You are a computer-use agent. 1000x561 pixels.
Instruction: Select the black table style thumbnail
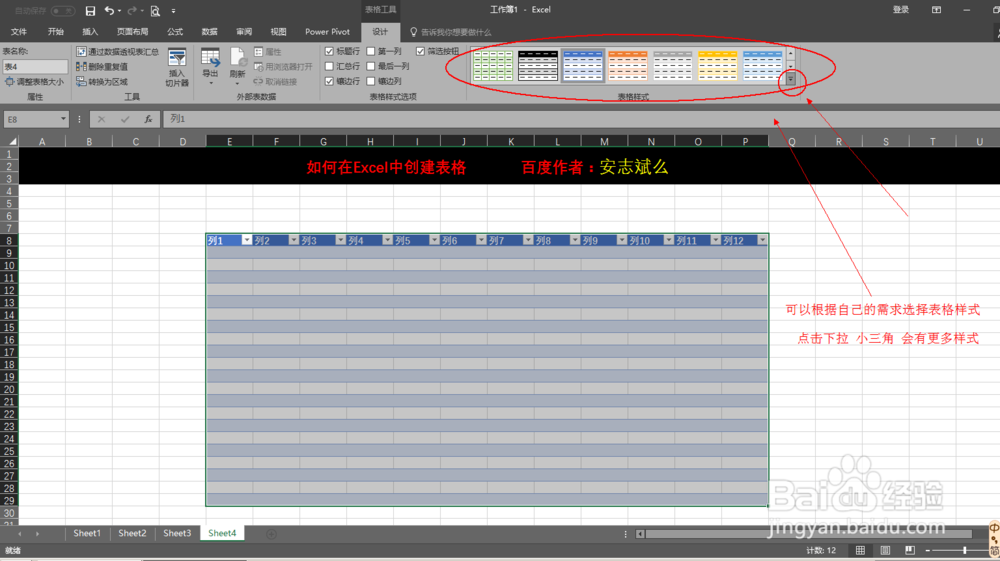[538, 66]
